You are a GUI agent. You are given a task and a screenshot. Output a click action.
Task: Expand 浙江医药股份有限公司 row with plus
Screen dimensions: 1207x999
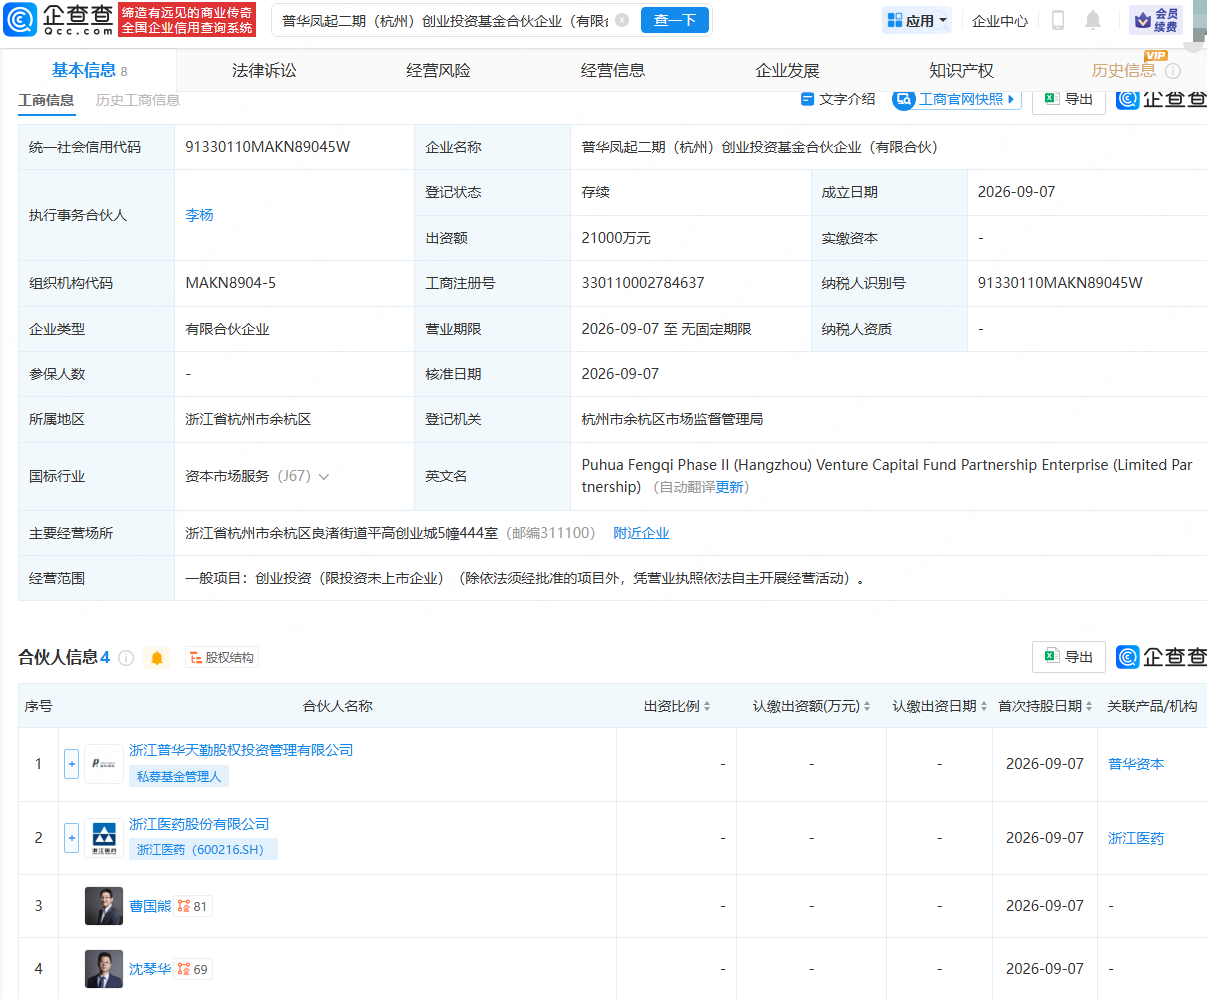71,838
